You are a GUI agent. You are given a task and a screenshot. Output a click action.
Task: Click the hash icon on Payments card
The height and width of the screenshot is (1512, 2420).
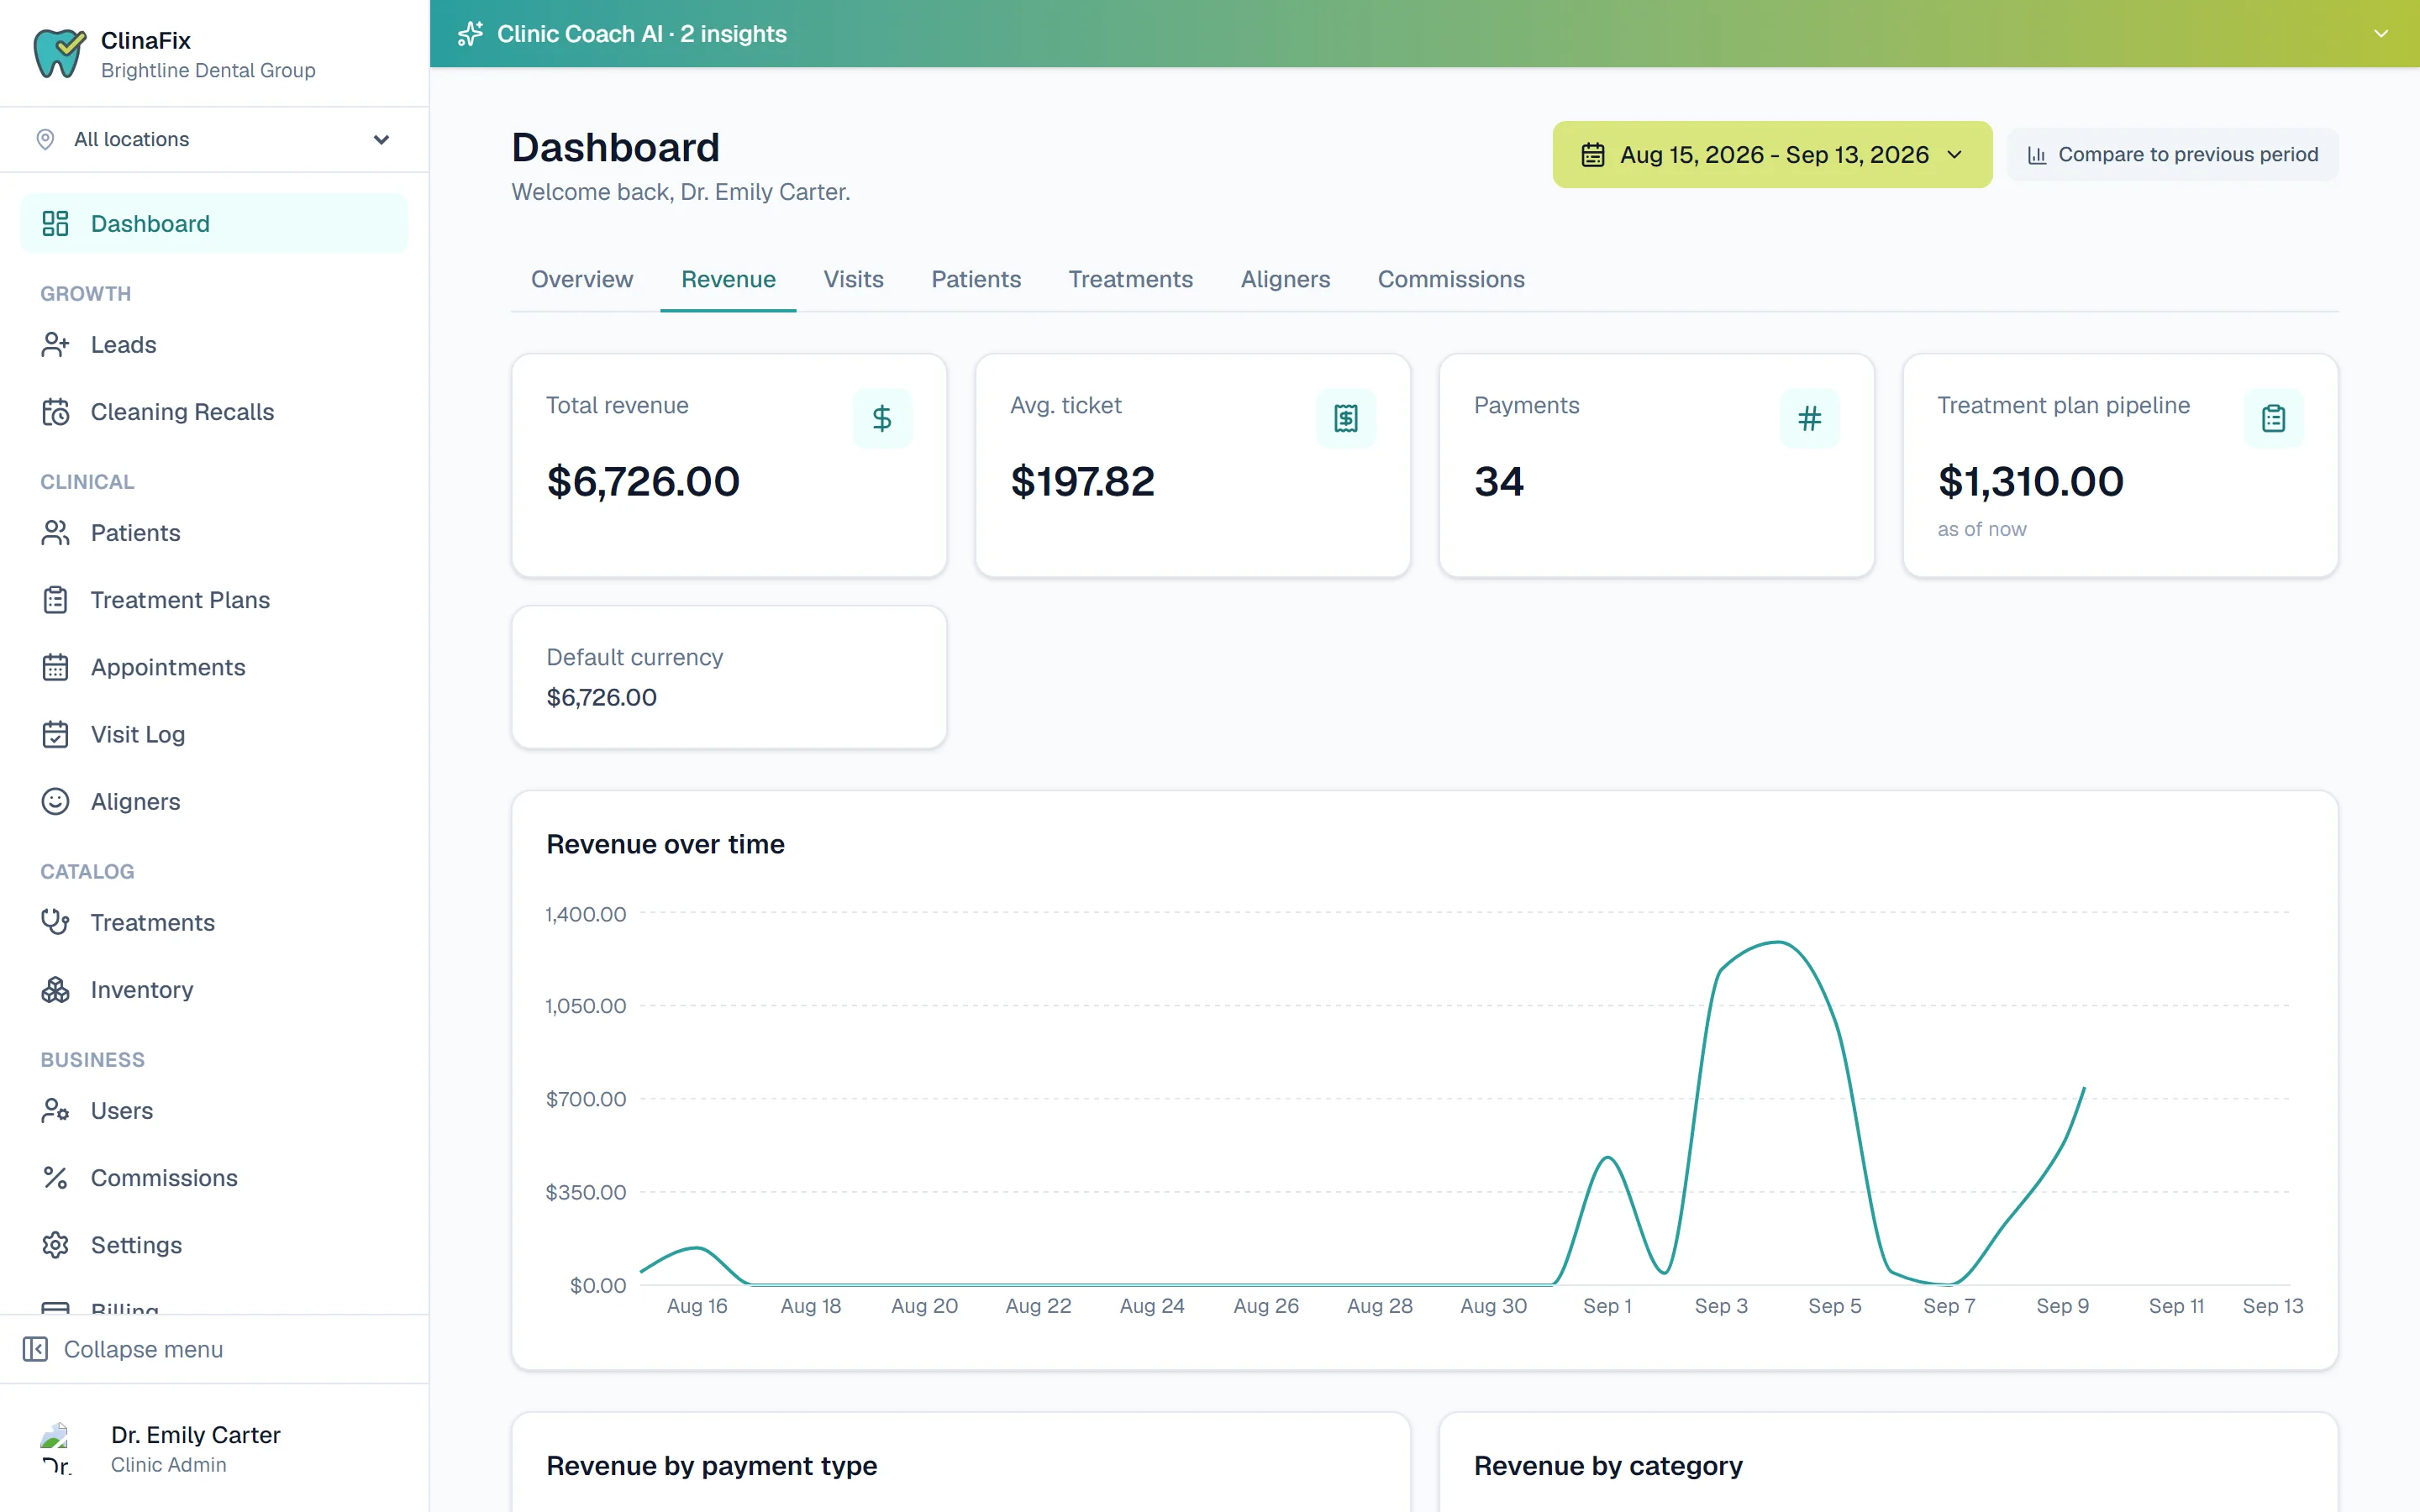(x=1809, y=418)
